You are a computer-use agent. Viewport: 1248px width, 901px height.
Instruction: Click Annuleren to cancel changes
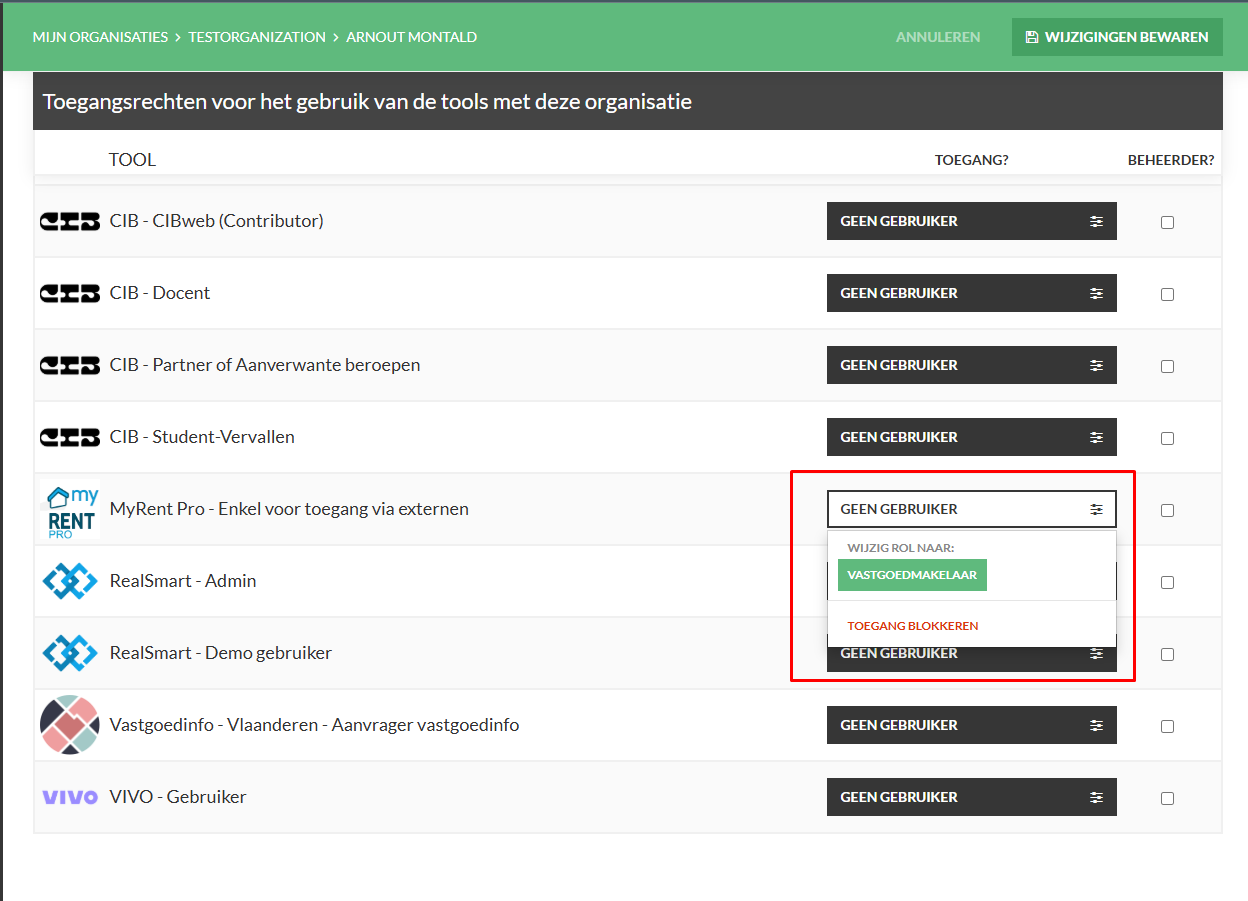pos(938,37)
